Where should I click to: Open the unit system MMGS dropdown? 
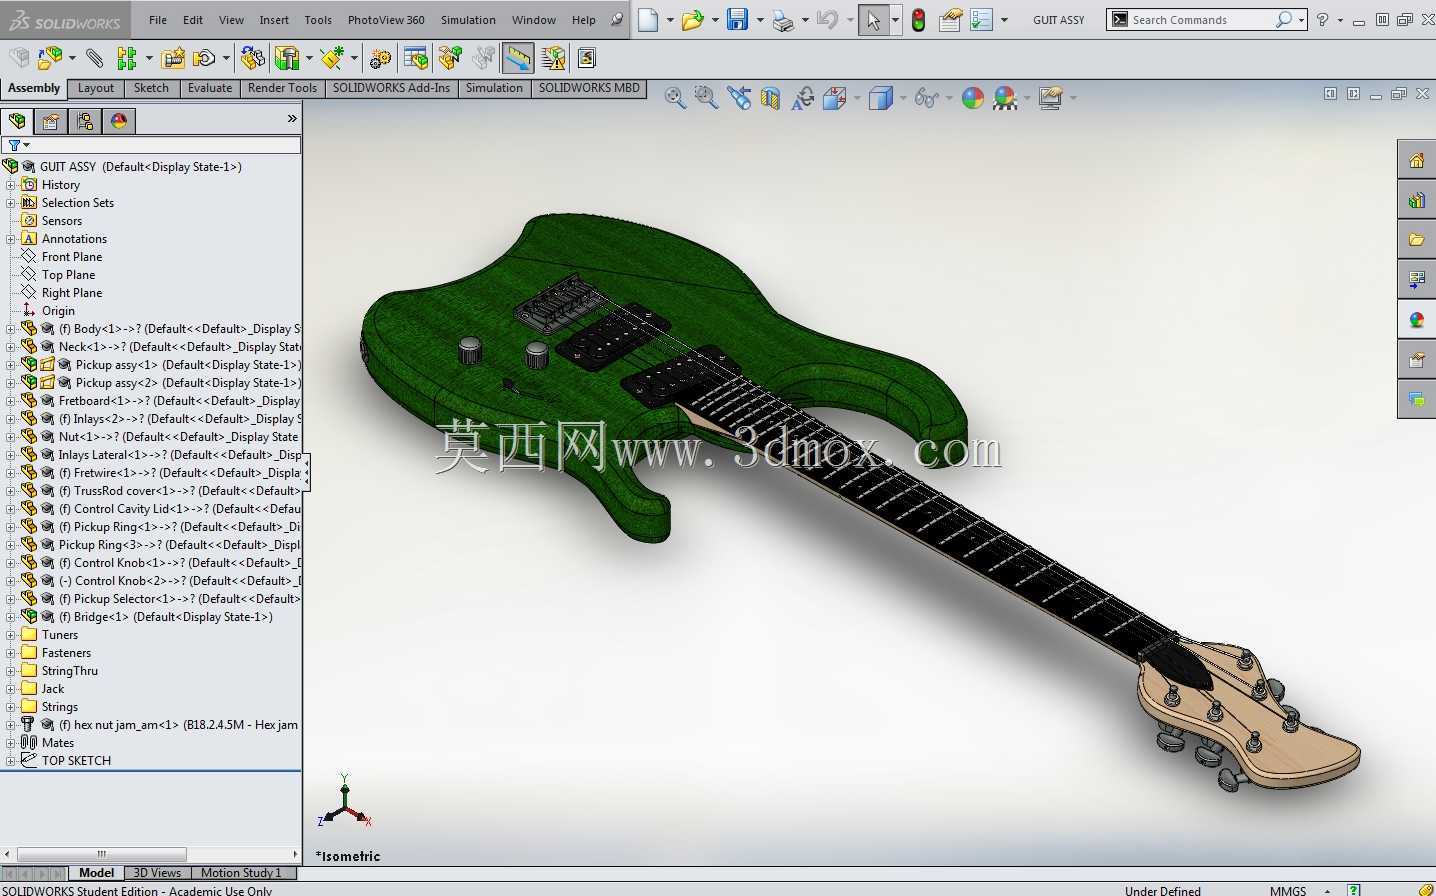1327,891
